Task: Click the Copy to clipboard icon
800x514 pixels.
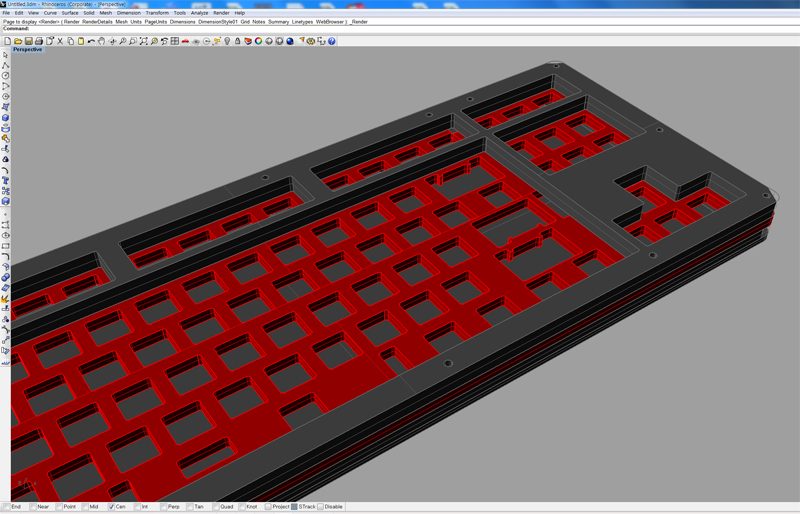Action: [70, 41]
